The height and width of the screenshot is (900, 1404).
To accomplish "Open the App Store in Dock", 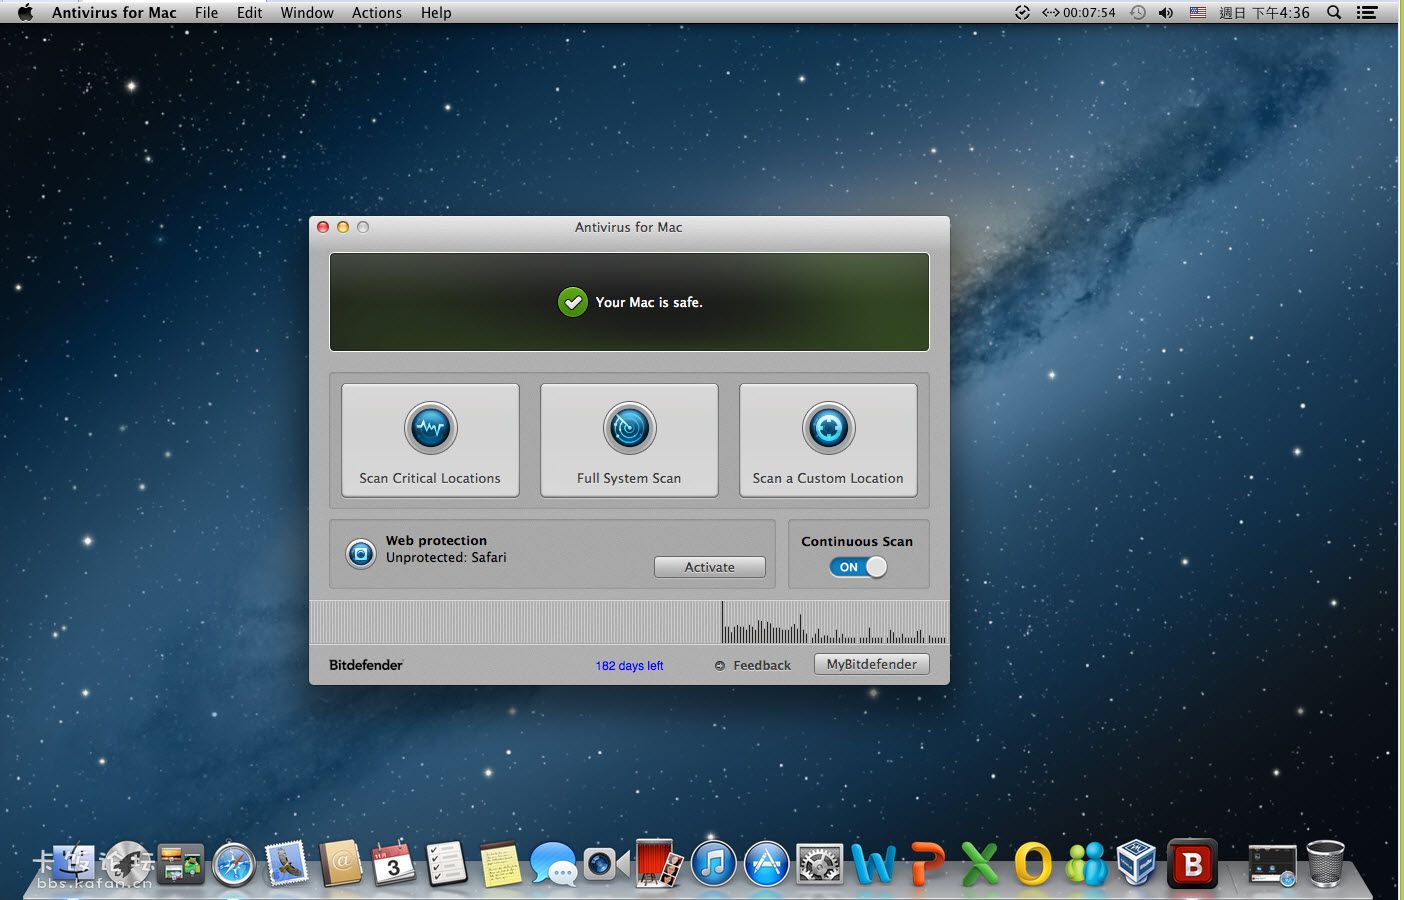I will pos(767,863).
